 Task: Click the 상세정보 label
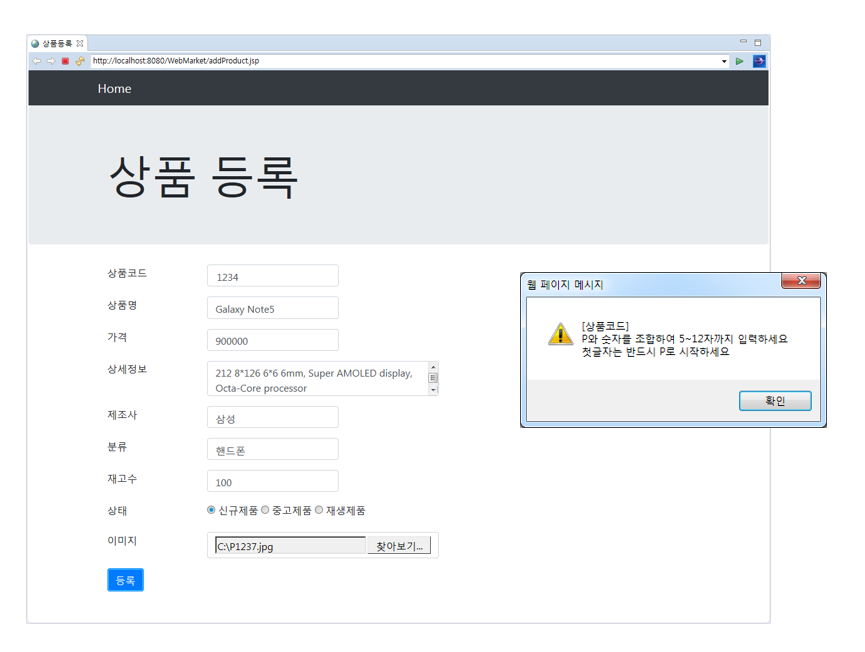coord(127,369)
